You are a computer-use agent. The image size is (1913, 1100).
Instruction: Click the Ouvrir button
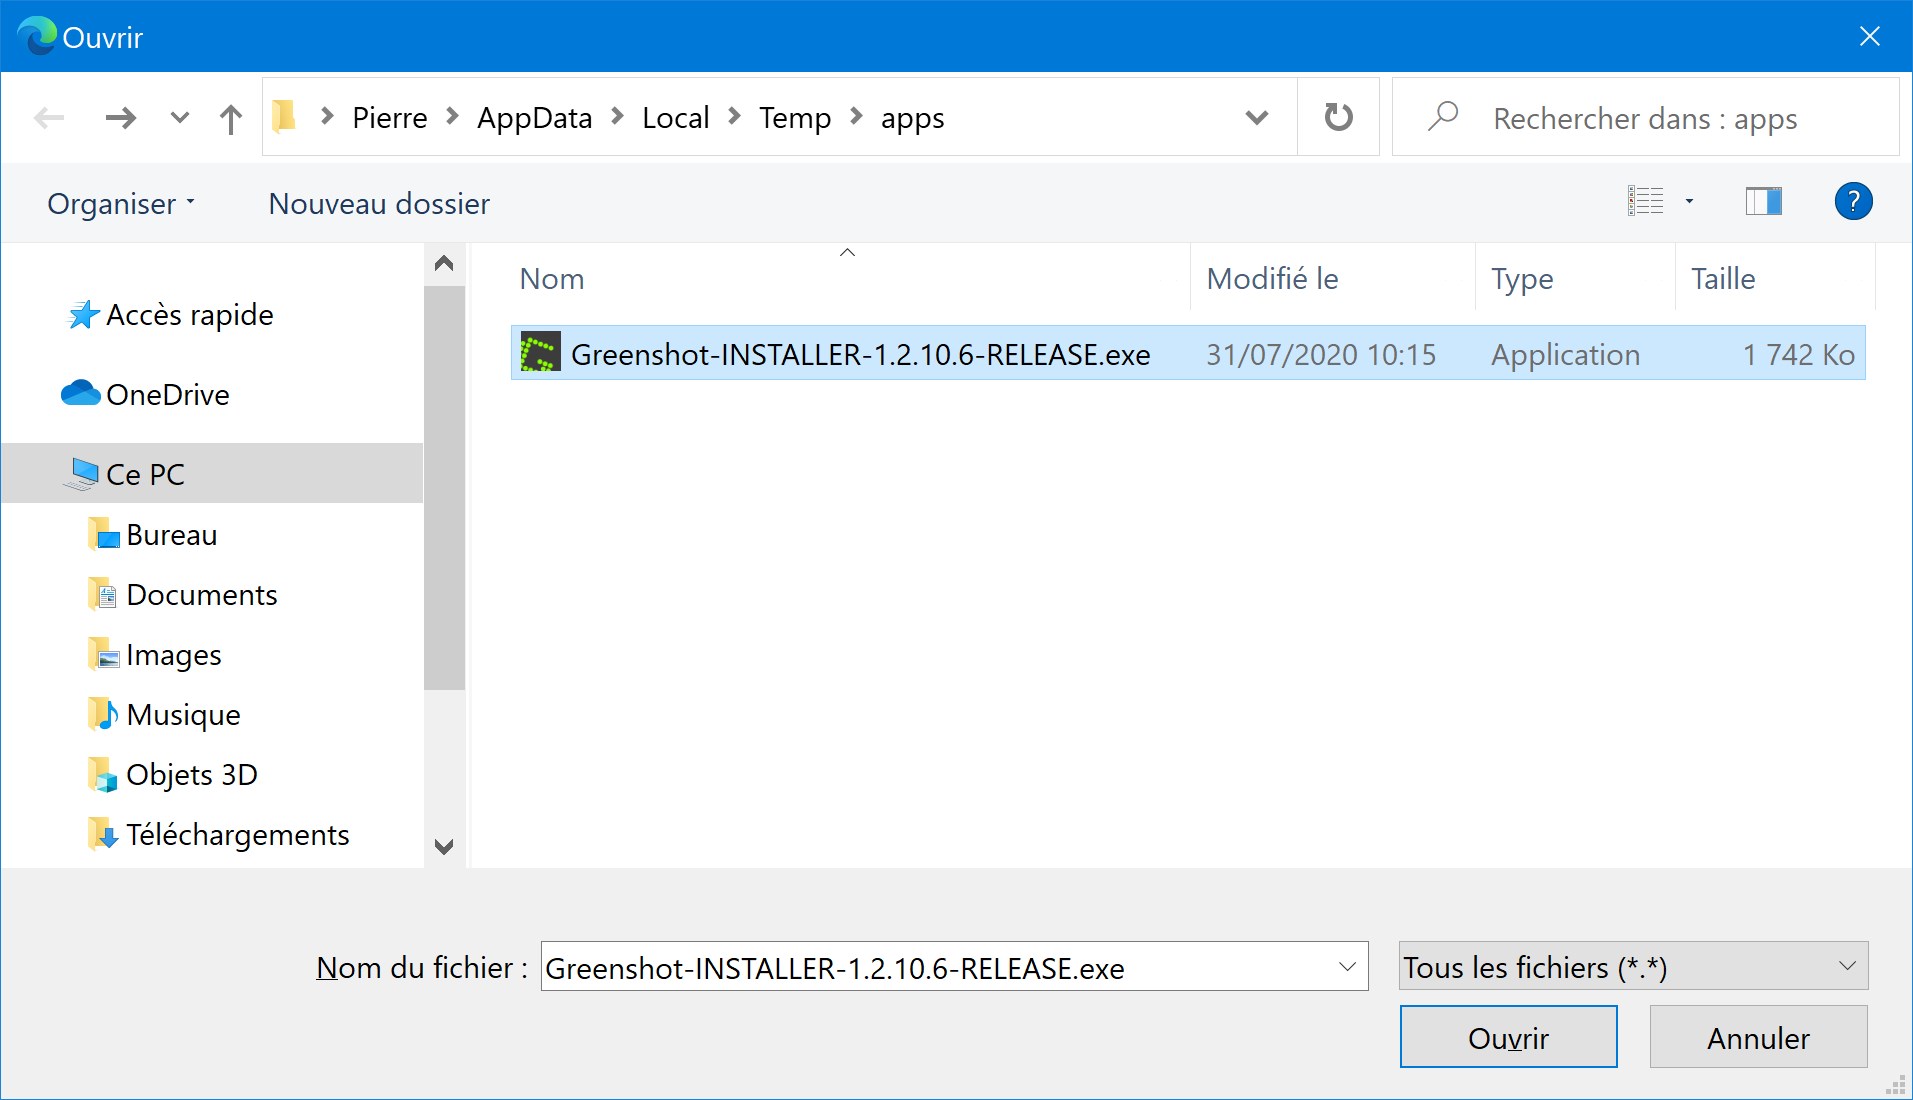pyautogui.click(x=1508, y=1037)
